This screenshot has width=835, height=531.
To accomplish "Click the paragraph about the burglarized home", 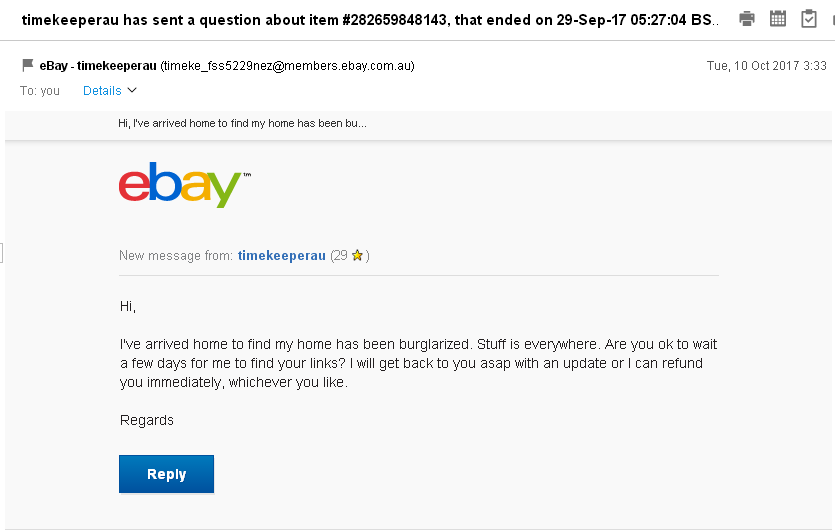I will (418, 363).
